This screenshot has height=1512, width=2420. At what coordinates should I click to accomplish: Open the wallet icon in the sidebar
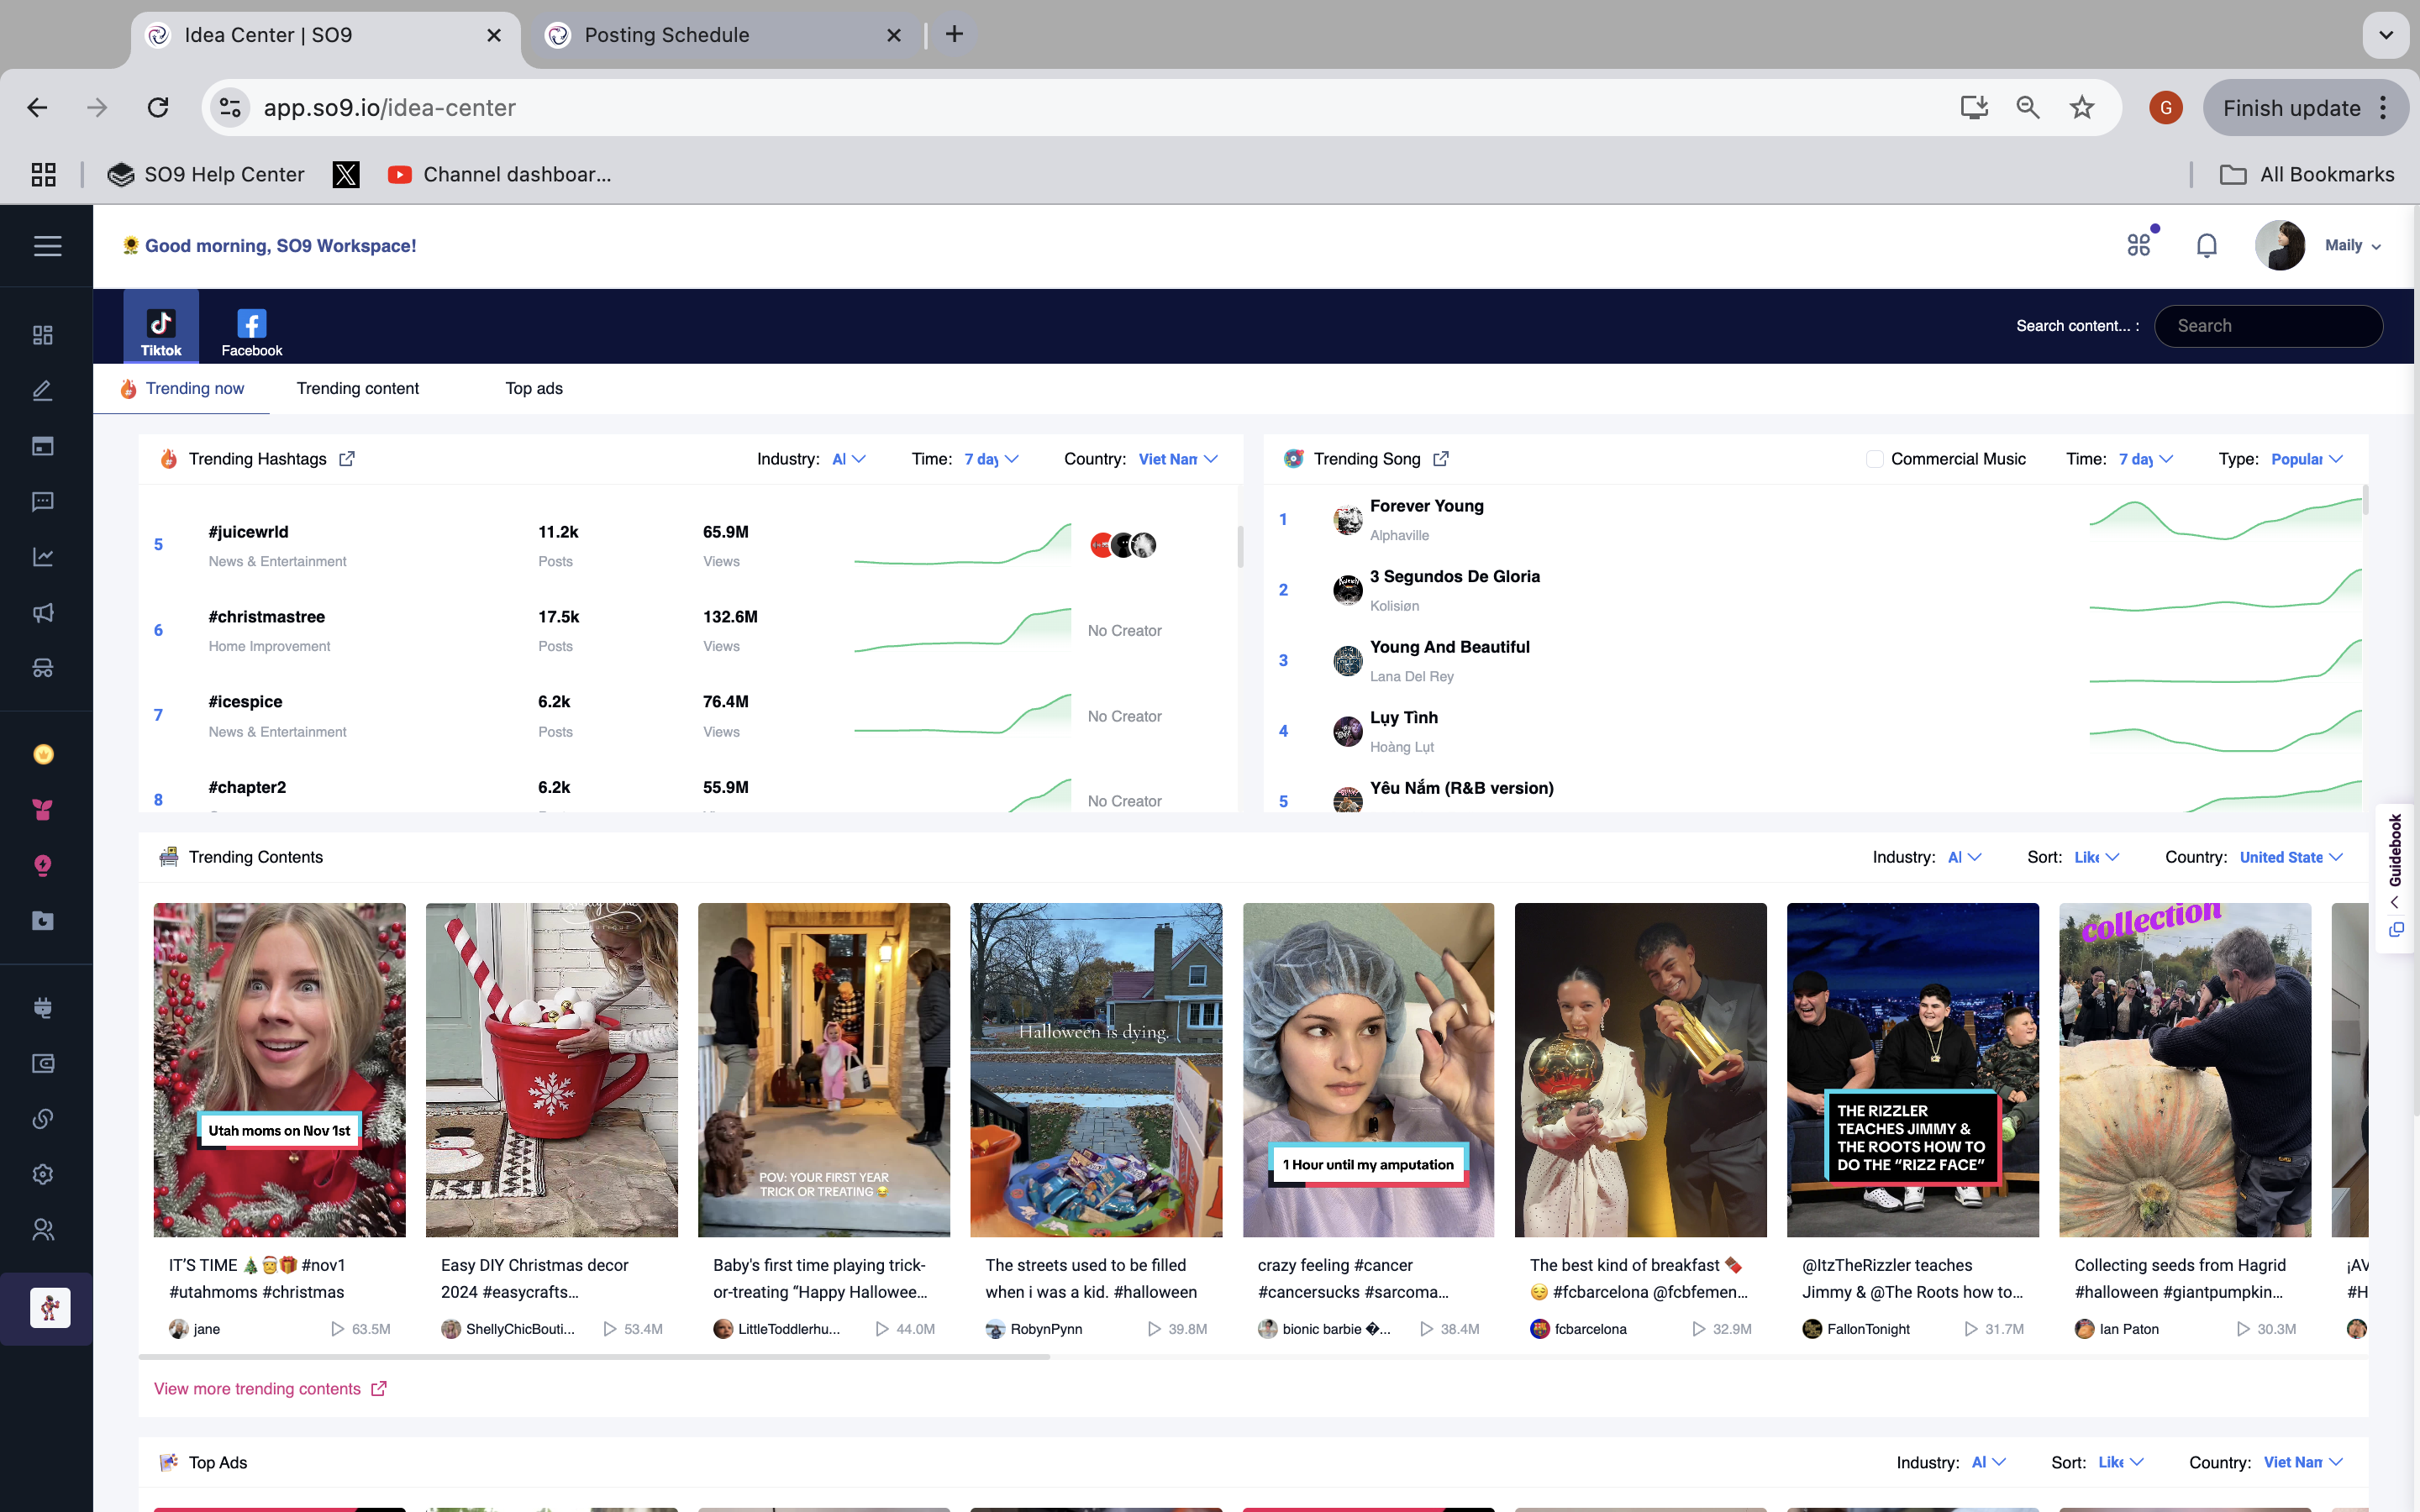pyautogui.click(x=43, y=1063)
